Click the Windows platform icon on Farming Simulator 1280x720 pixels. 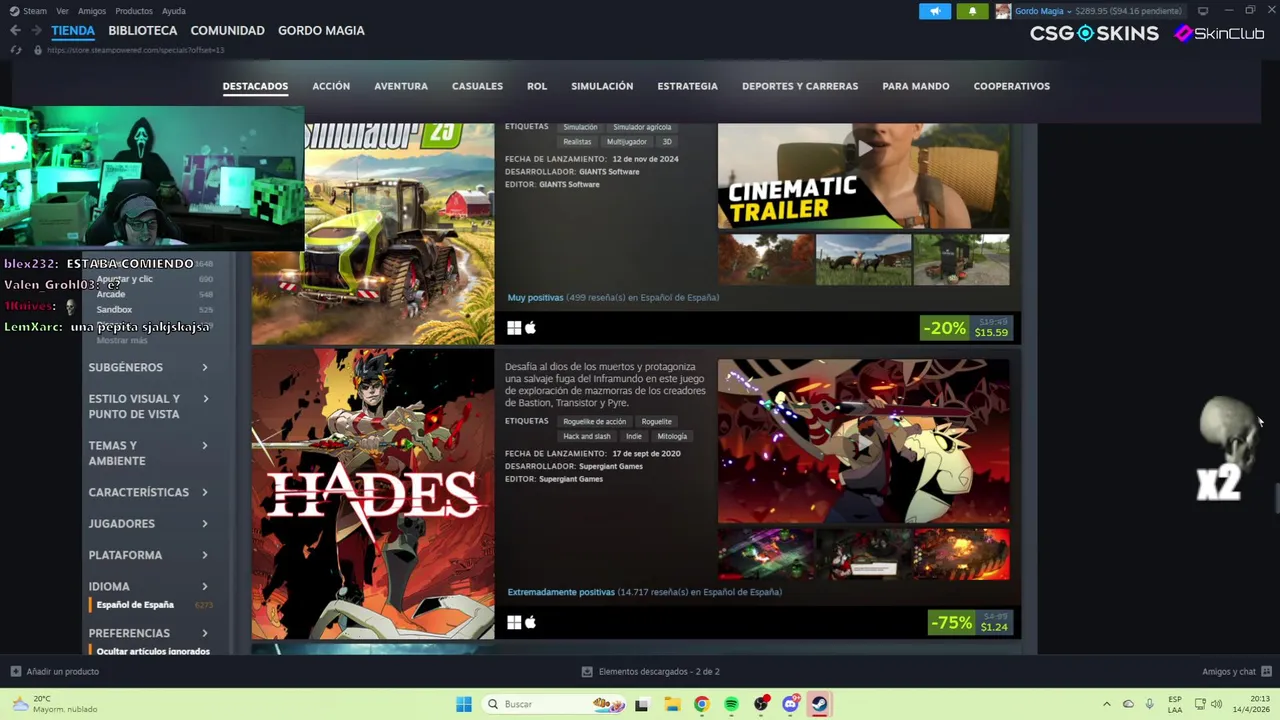coord(514,328)
